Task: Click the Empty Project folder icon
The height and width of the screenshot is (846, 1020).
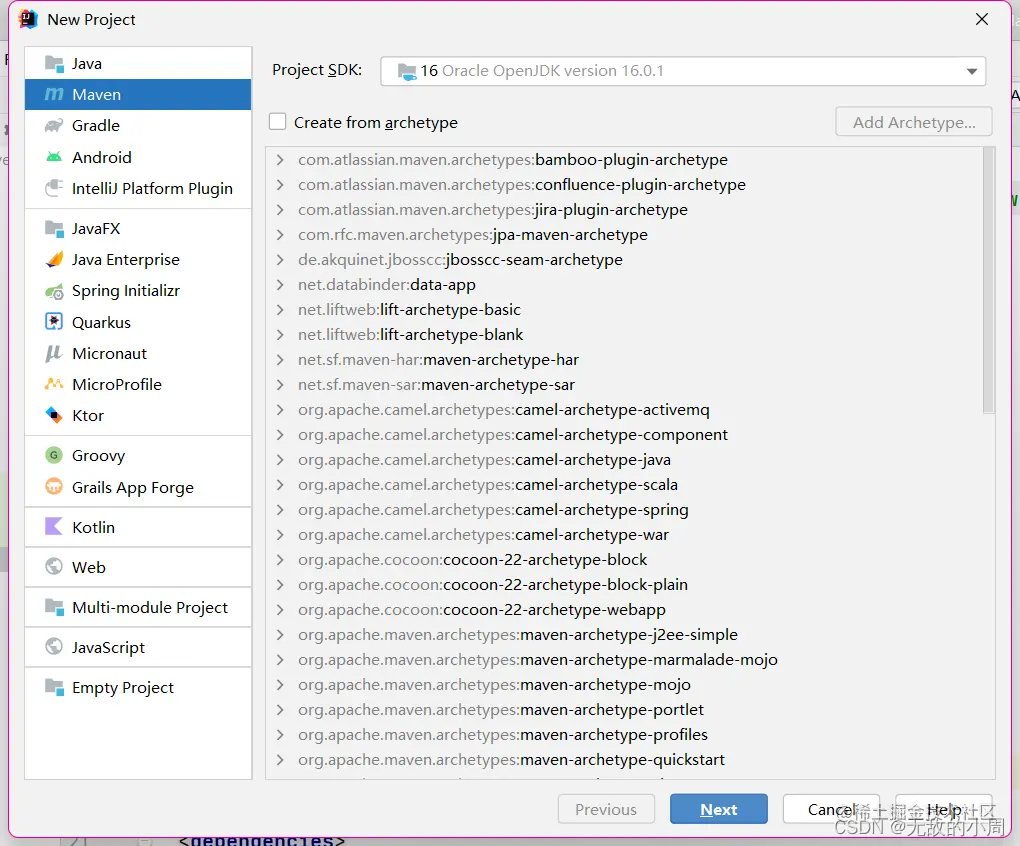Action: [x=54, y=687]
